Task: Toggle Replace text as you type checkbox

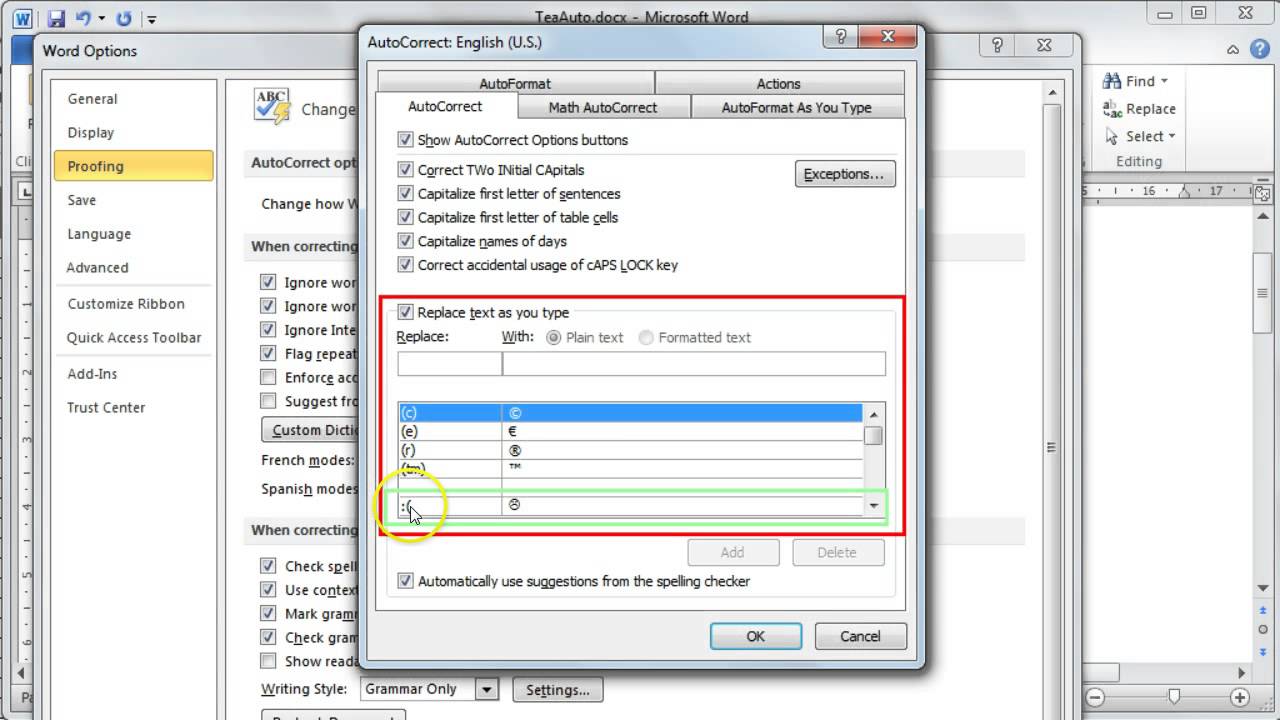Action: [405, 312]
